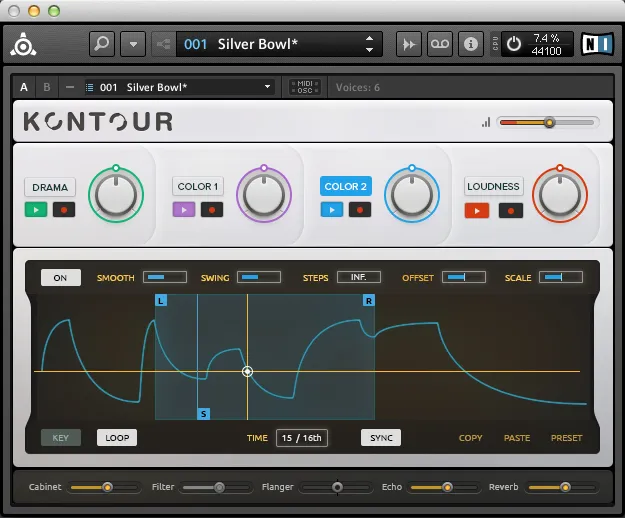The width and height of the screenshot is (625, 518).
Task: Click the volume level bars icon
Action: coord(486,122)
